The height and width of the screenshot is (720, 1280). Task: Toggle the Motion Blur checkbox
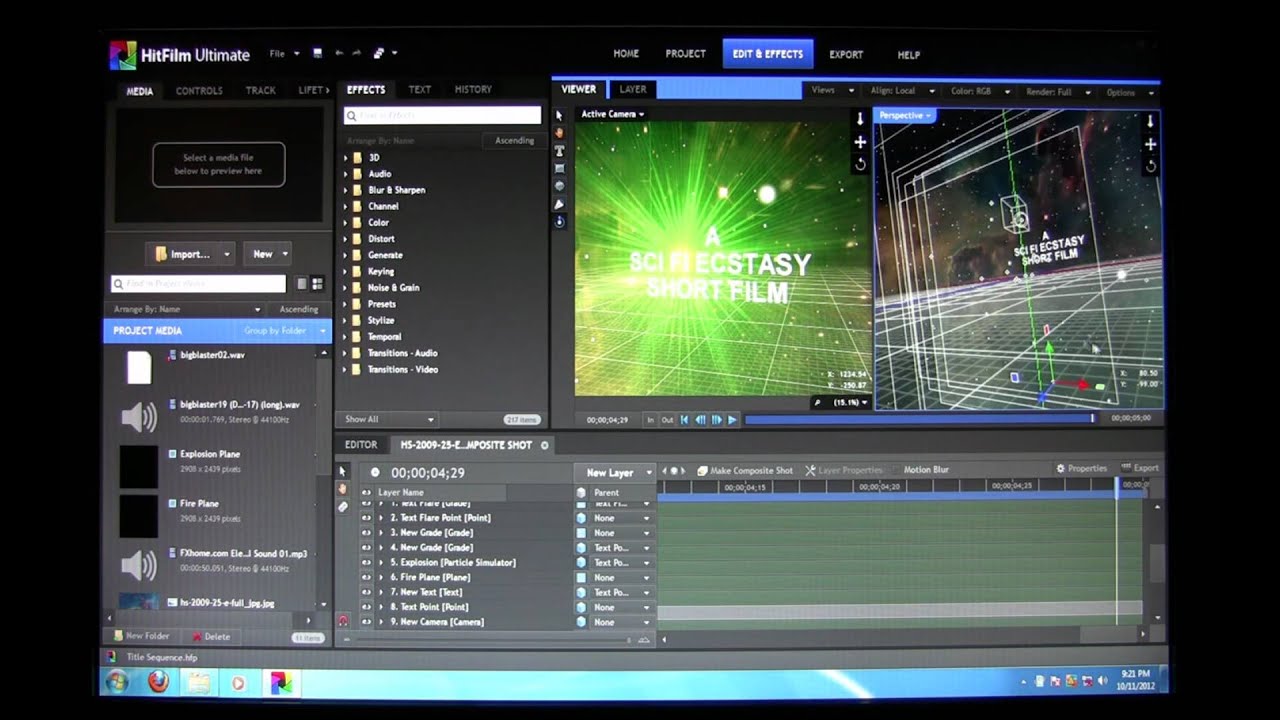[896, 470]
